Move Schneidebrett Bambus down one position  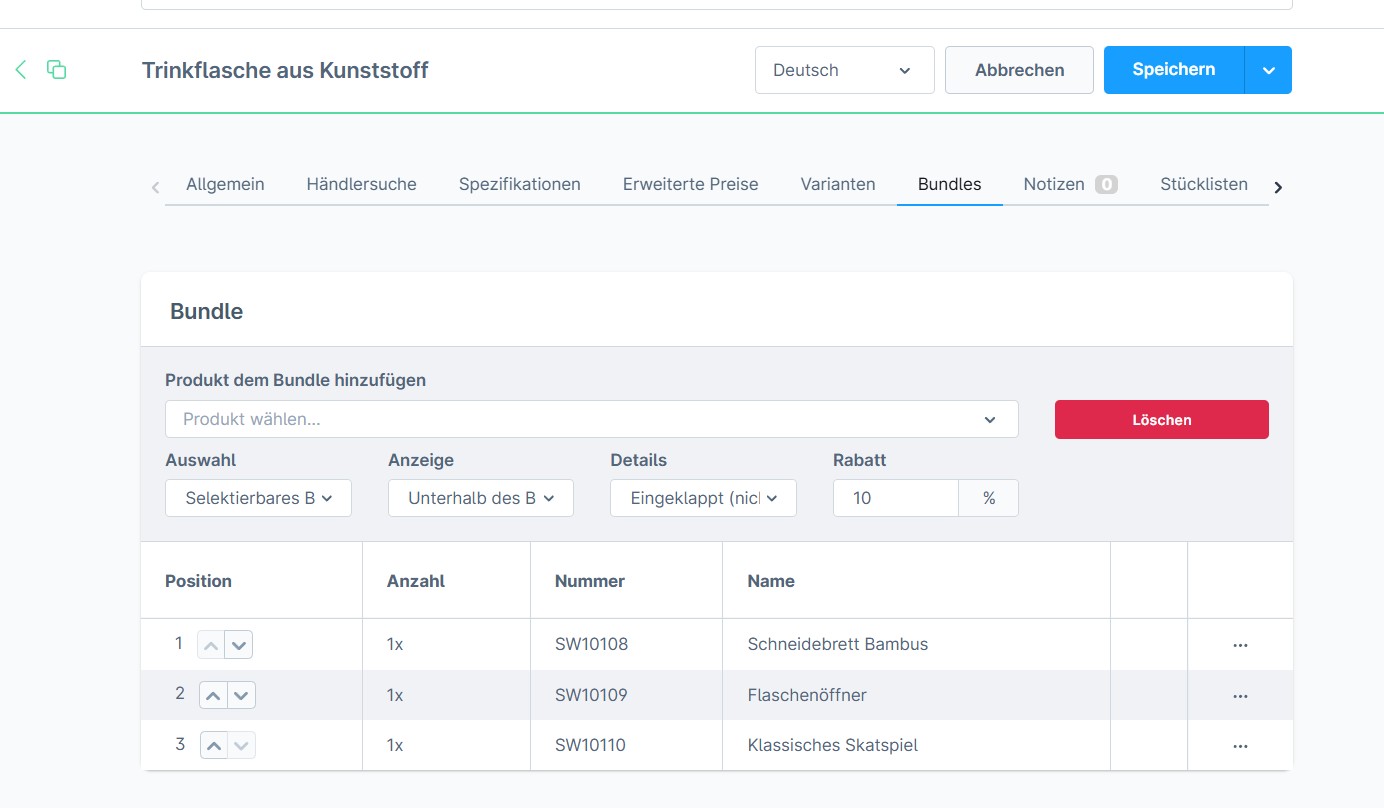[239, 645]
